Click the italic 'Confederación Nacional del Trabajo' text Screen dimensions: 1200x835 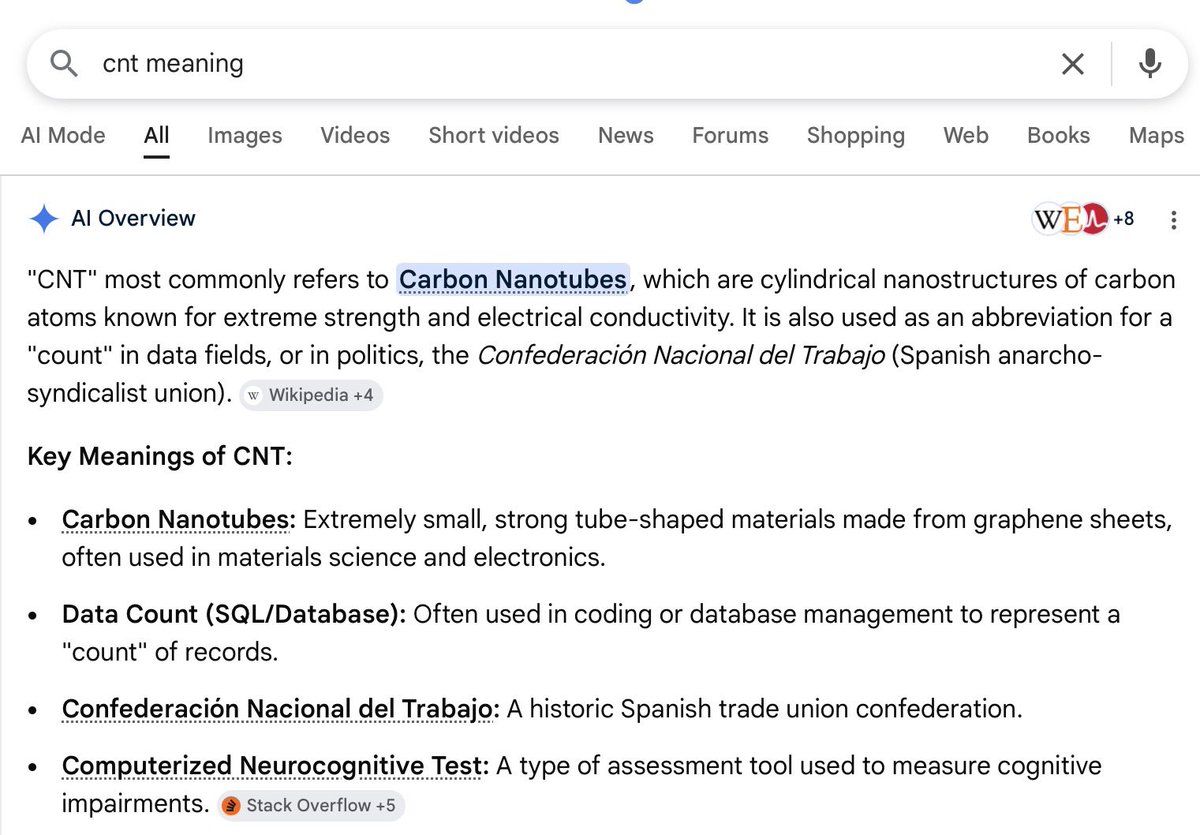681,356
